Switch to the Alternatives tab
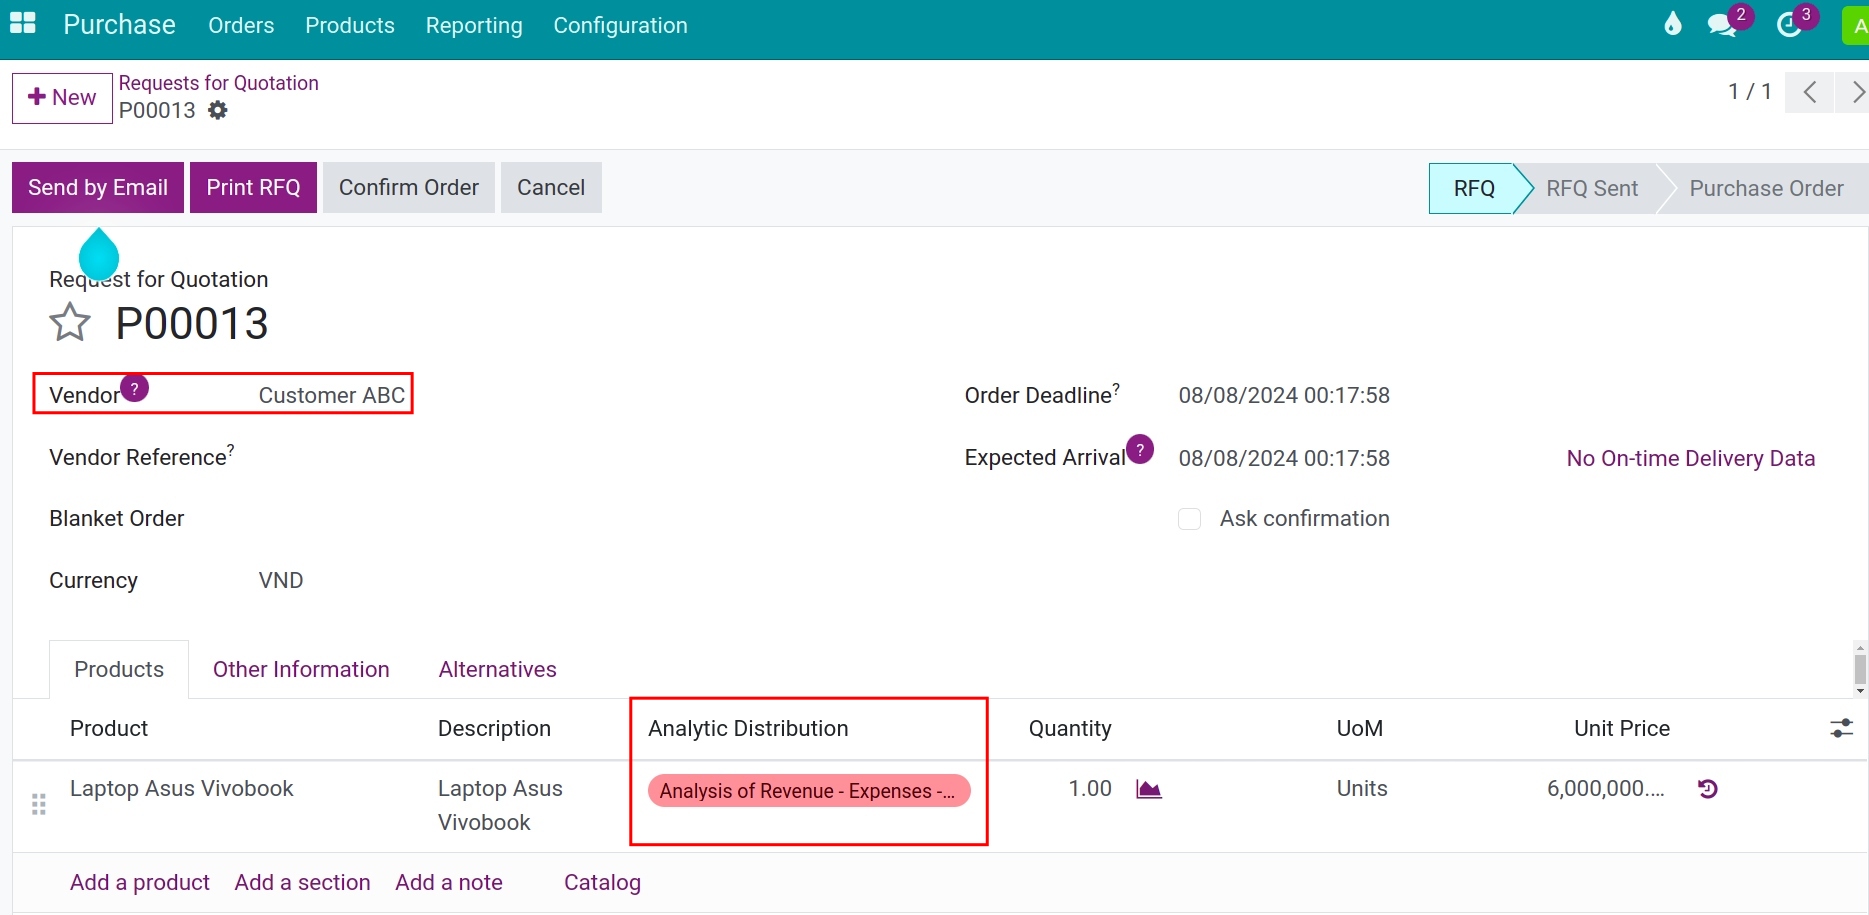Image resolution: width=1869 pixels, height=915 pixels. [498, 669]
